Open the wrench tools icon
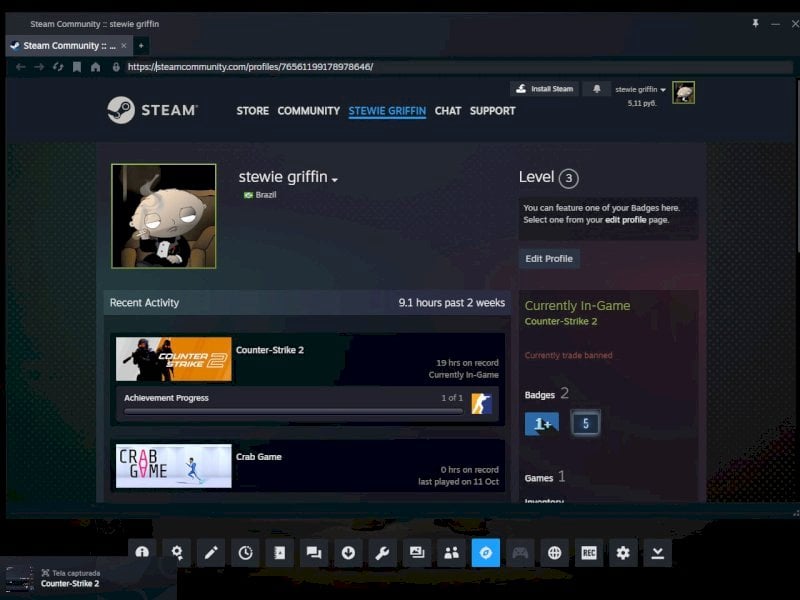Viewport: 800px width, 600px height. pyautogui.click(x=383, y=553)
